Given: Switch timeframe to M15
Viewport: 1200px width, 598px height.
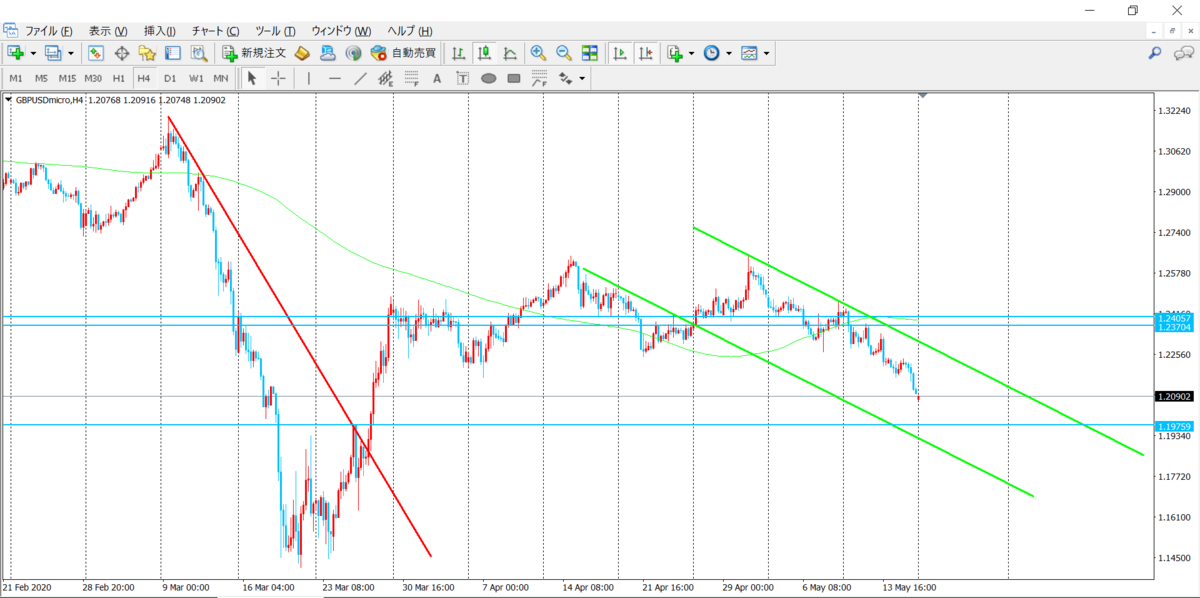Looking at the screenshot, I should (67, 78).
